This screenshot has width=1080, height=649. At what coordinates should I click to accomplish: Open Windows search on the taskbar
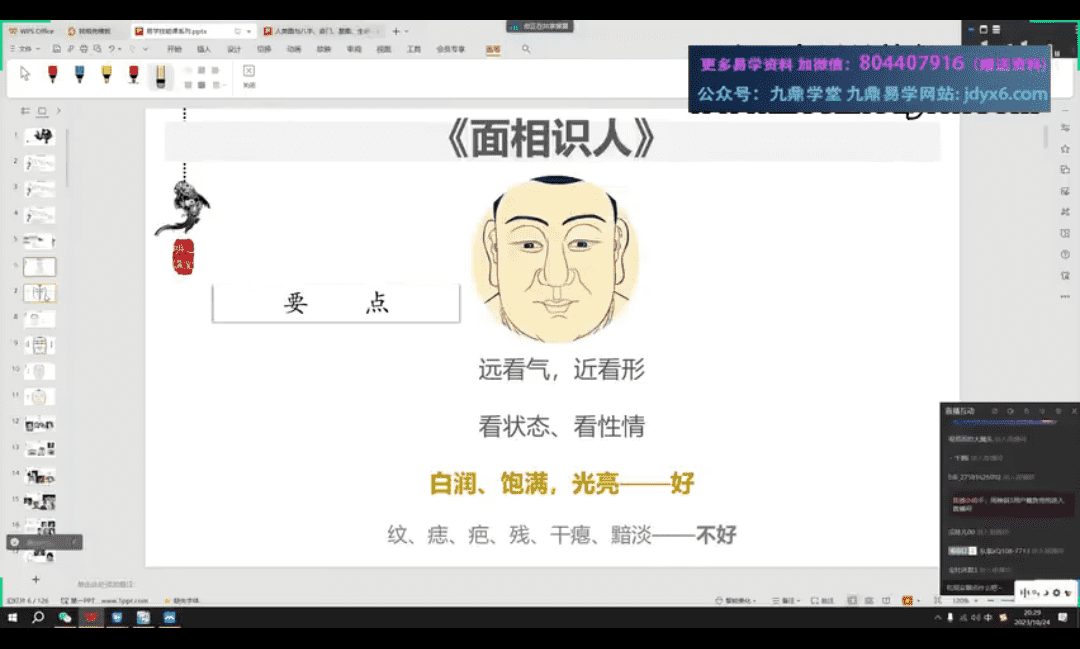click(x=38, y=618)
